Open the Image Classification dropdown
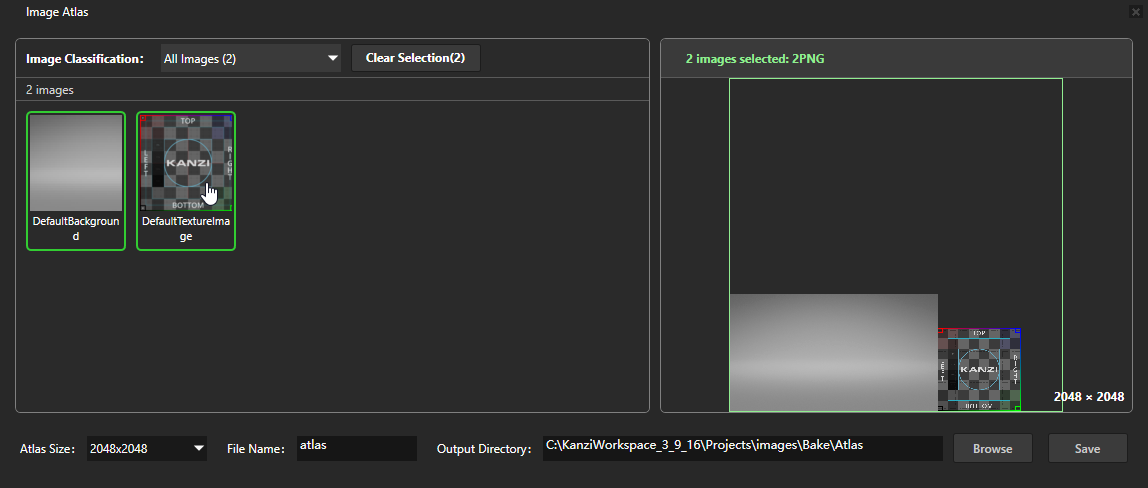The image size is (1148, 488). tap(250, 59)
